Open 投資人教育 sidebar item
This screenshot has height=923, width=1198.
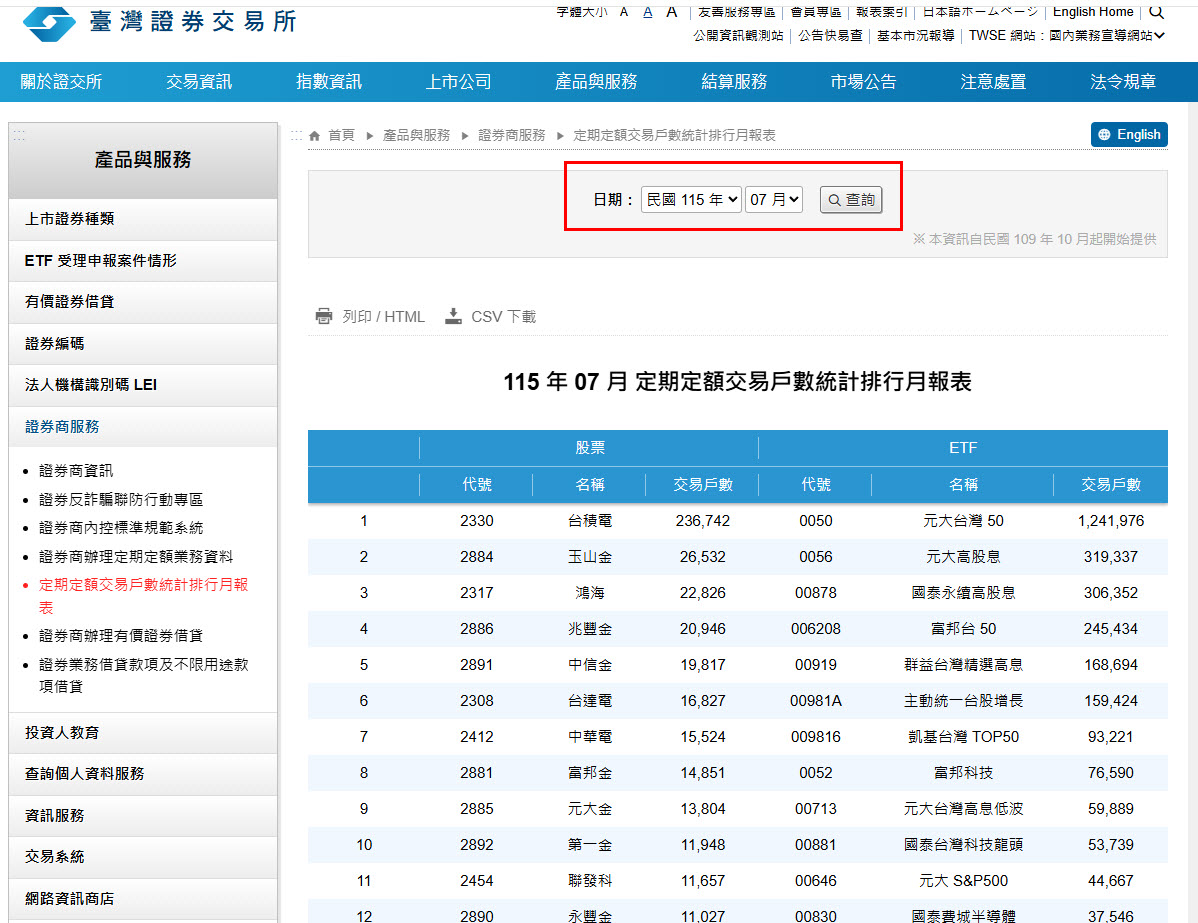(x=143, y=733)
